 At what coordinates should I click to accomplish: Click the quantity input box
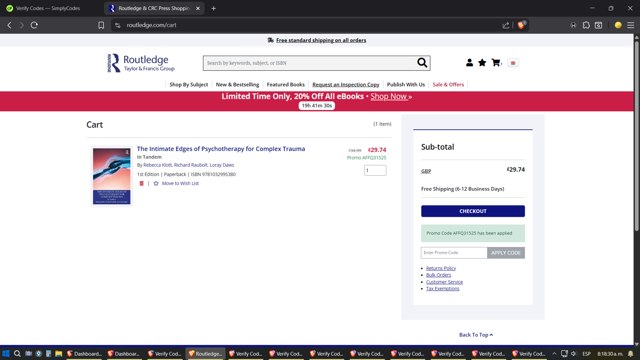coord(375,170)
